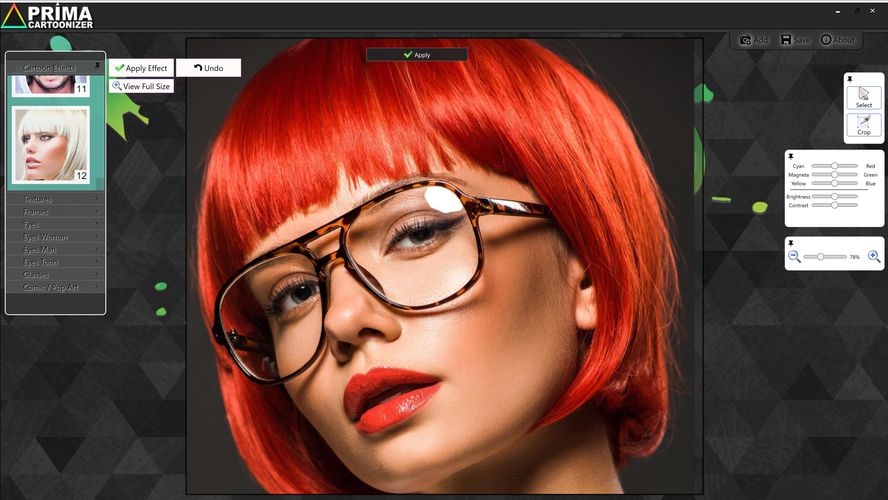Click the zoom in magnifier icon
The image size is (888, 500).
pos(874,257)
